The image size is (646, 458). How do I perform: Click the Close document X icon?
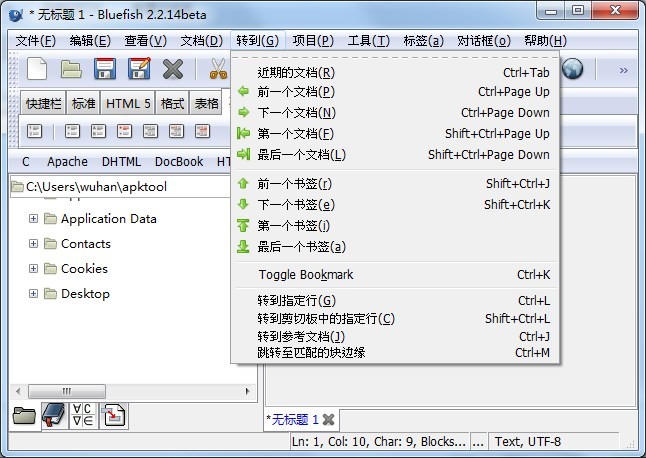click(173, 69)
